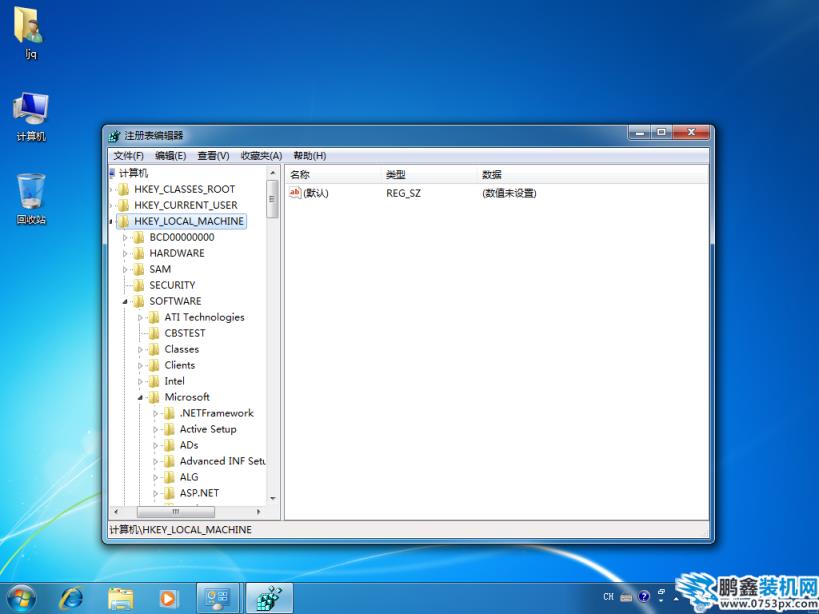Launch Internet Explorer from the taskbar
The height and width of the screenshot is (614, 819).
(x=71, y=599)
